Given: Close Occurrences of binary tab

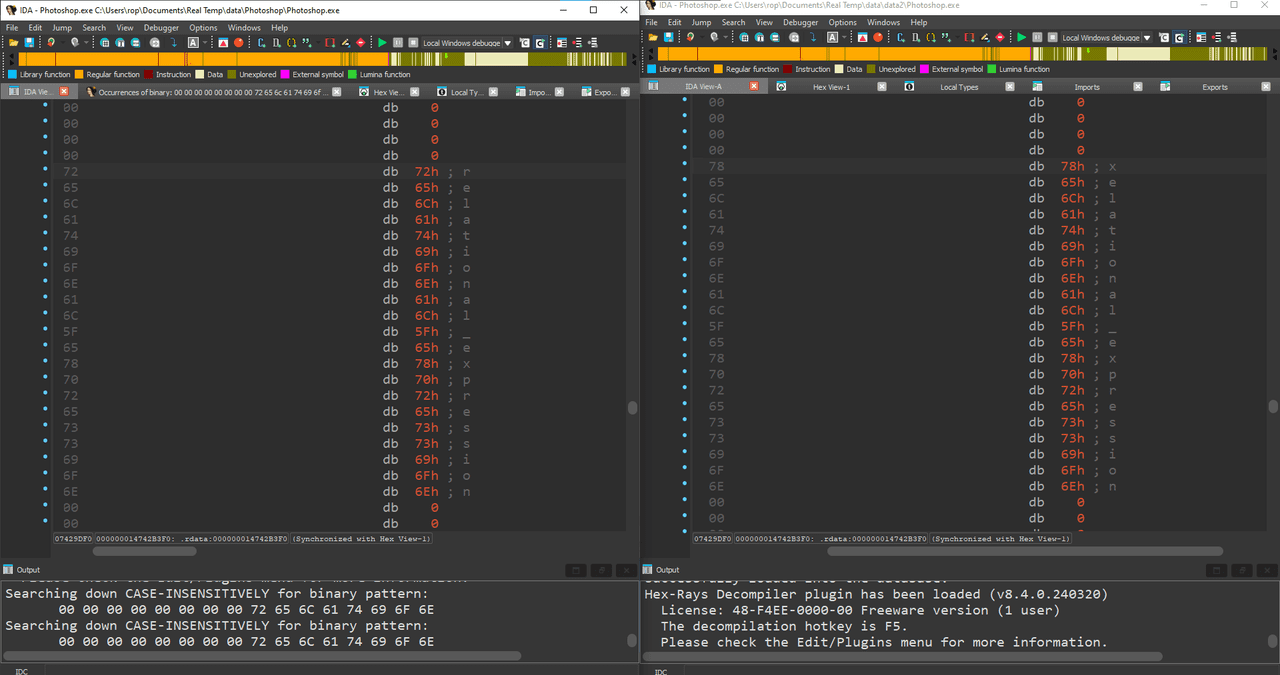Looking at the screenshot, I should pos(336,92).
